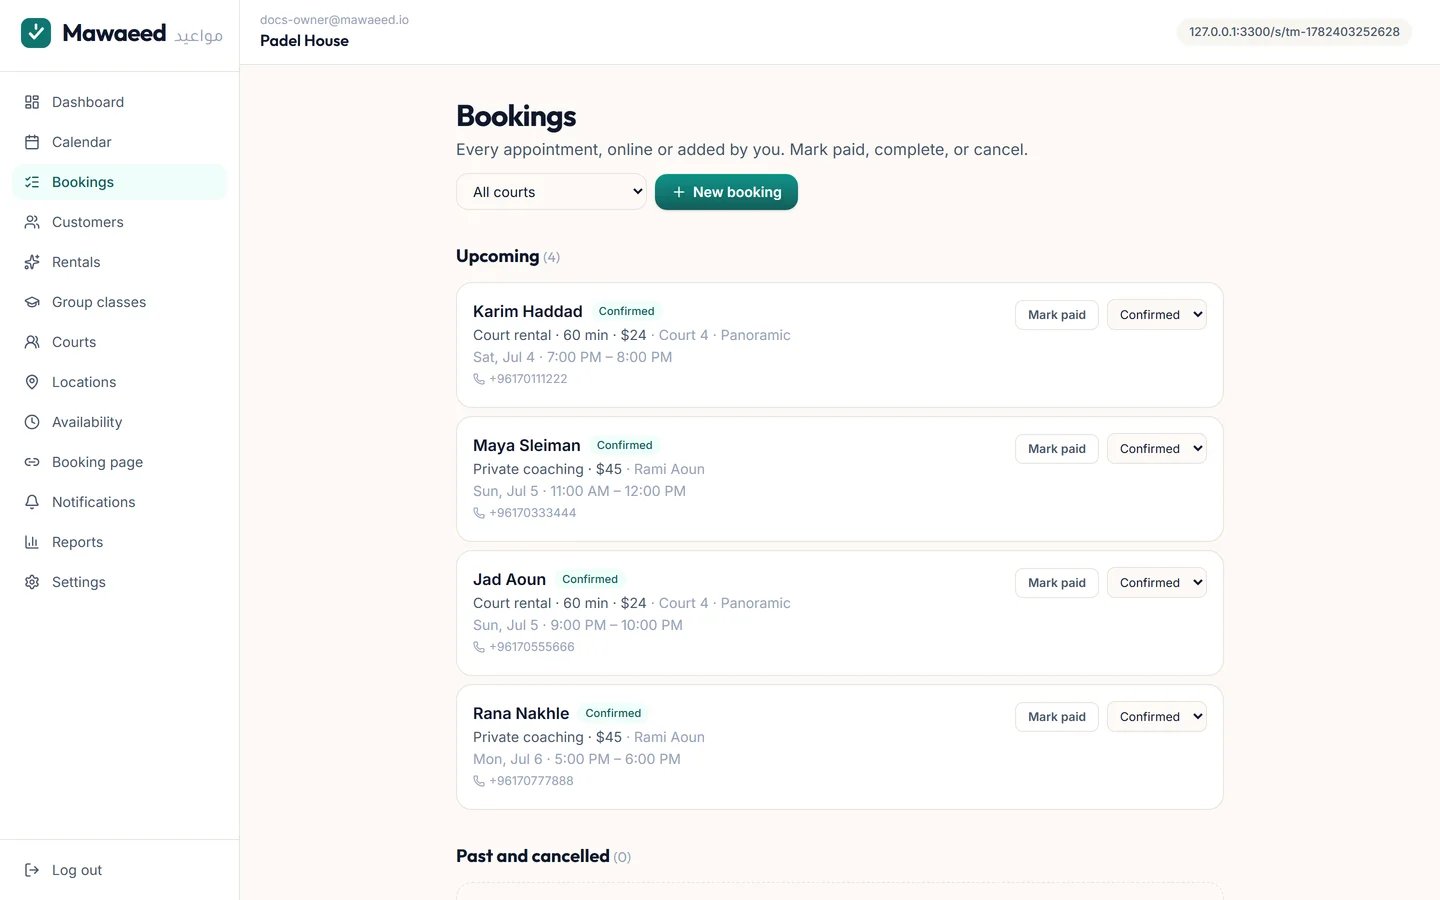Click the phone icon beside +96170777888
This screenshot has height=900, width=1440.
click(479, 781)
